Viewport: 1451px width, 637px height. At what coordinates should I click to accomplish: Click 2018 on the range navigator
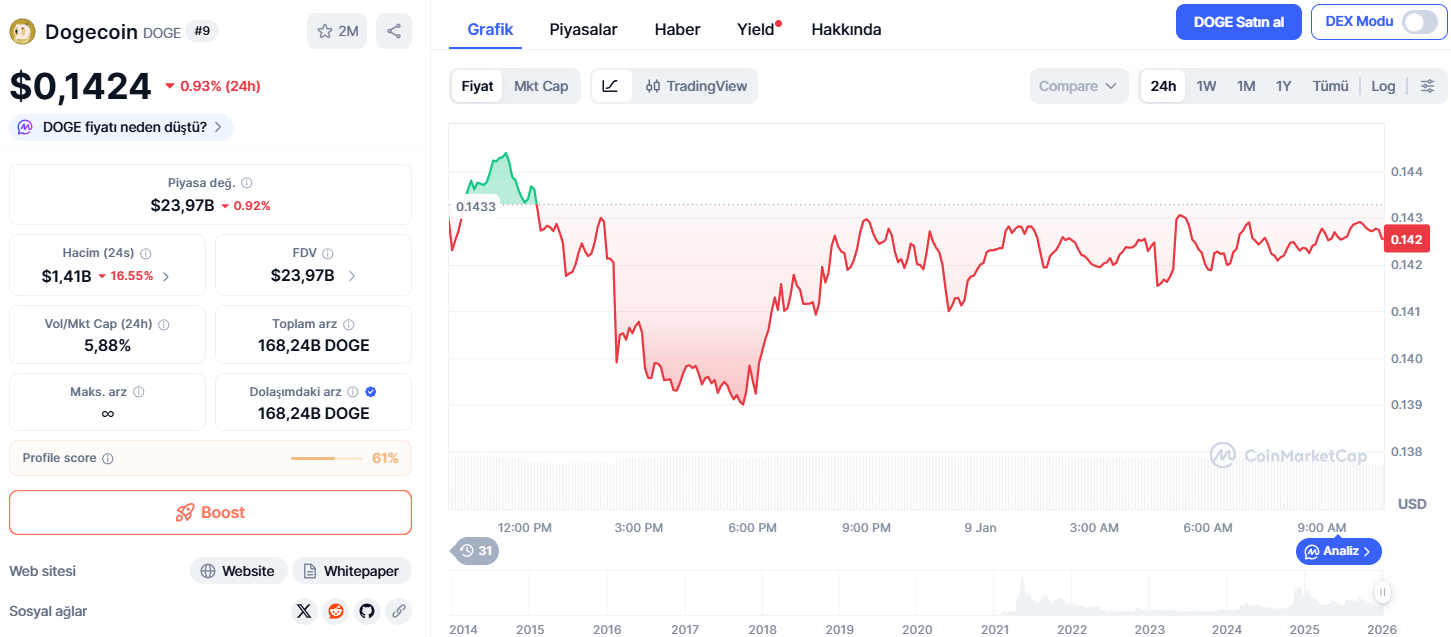[762, 629]
